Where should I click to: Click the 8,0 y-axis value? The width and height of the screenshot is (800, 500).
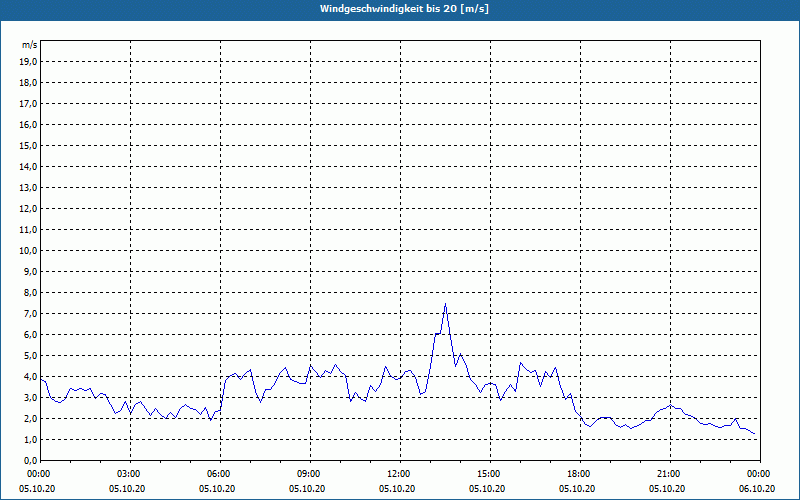(x=30, y=292)
